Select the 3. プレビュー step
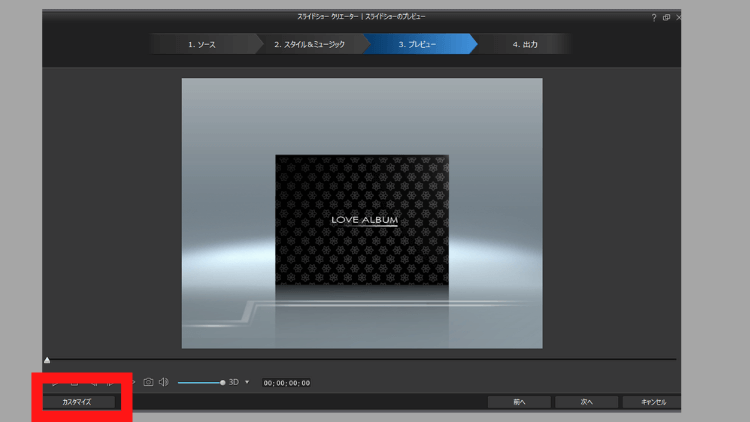This screenshot has height=422, width=750. pyautogui.click(x=417, y=45)
